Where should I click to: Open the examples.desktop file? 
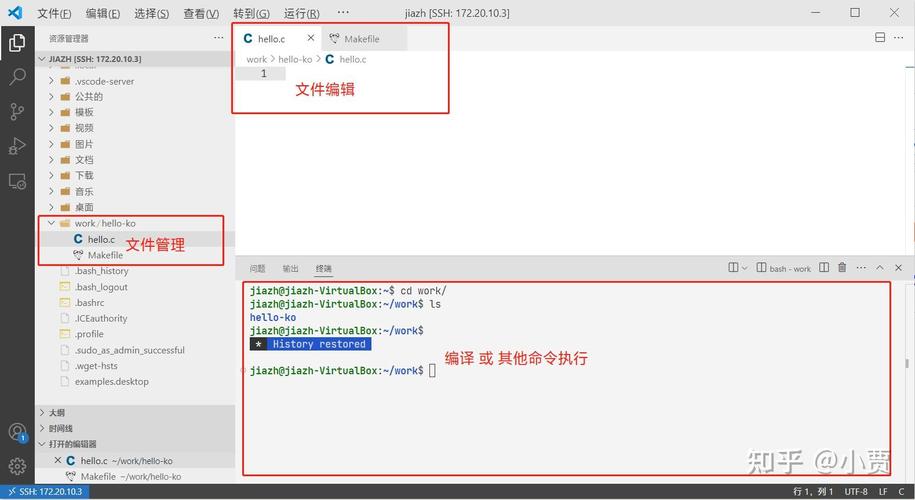click(135, 382)
